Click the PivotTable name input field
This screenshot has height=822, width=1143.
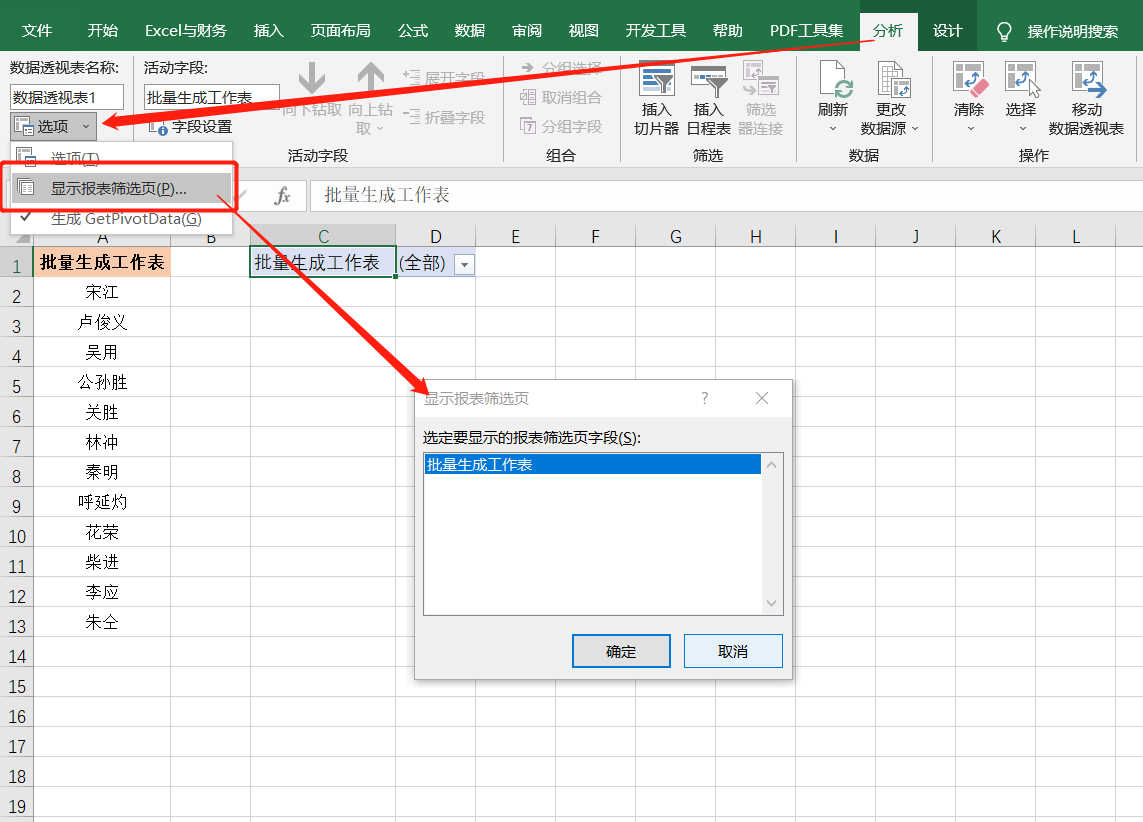[66, 97]
